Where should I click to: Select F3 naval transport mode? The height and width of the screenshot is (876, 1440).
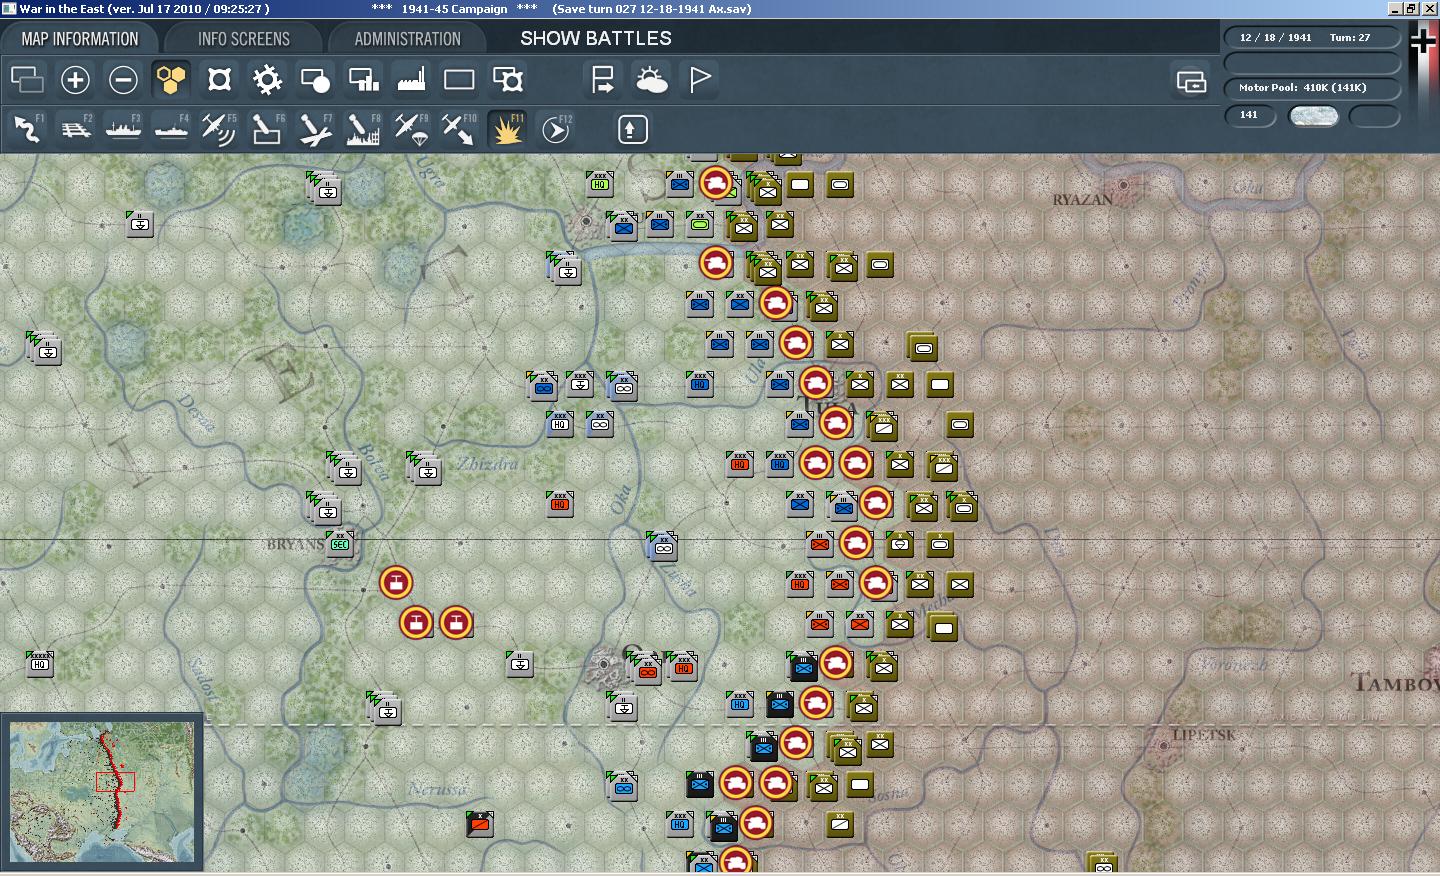pos(123,129)
